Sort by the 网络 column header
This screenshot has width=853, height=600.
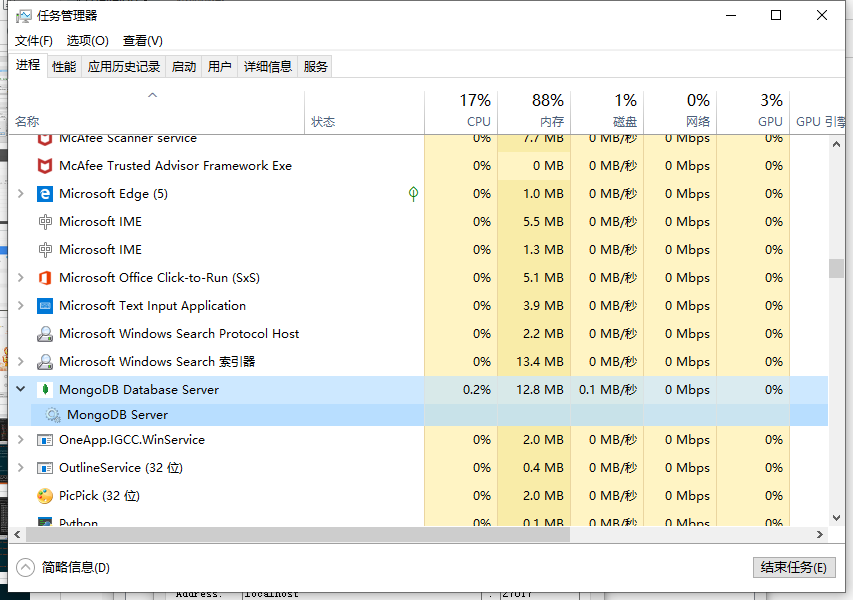tap(680, 112)
